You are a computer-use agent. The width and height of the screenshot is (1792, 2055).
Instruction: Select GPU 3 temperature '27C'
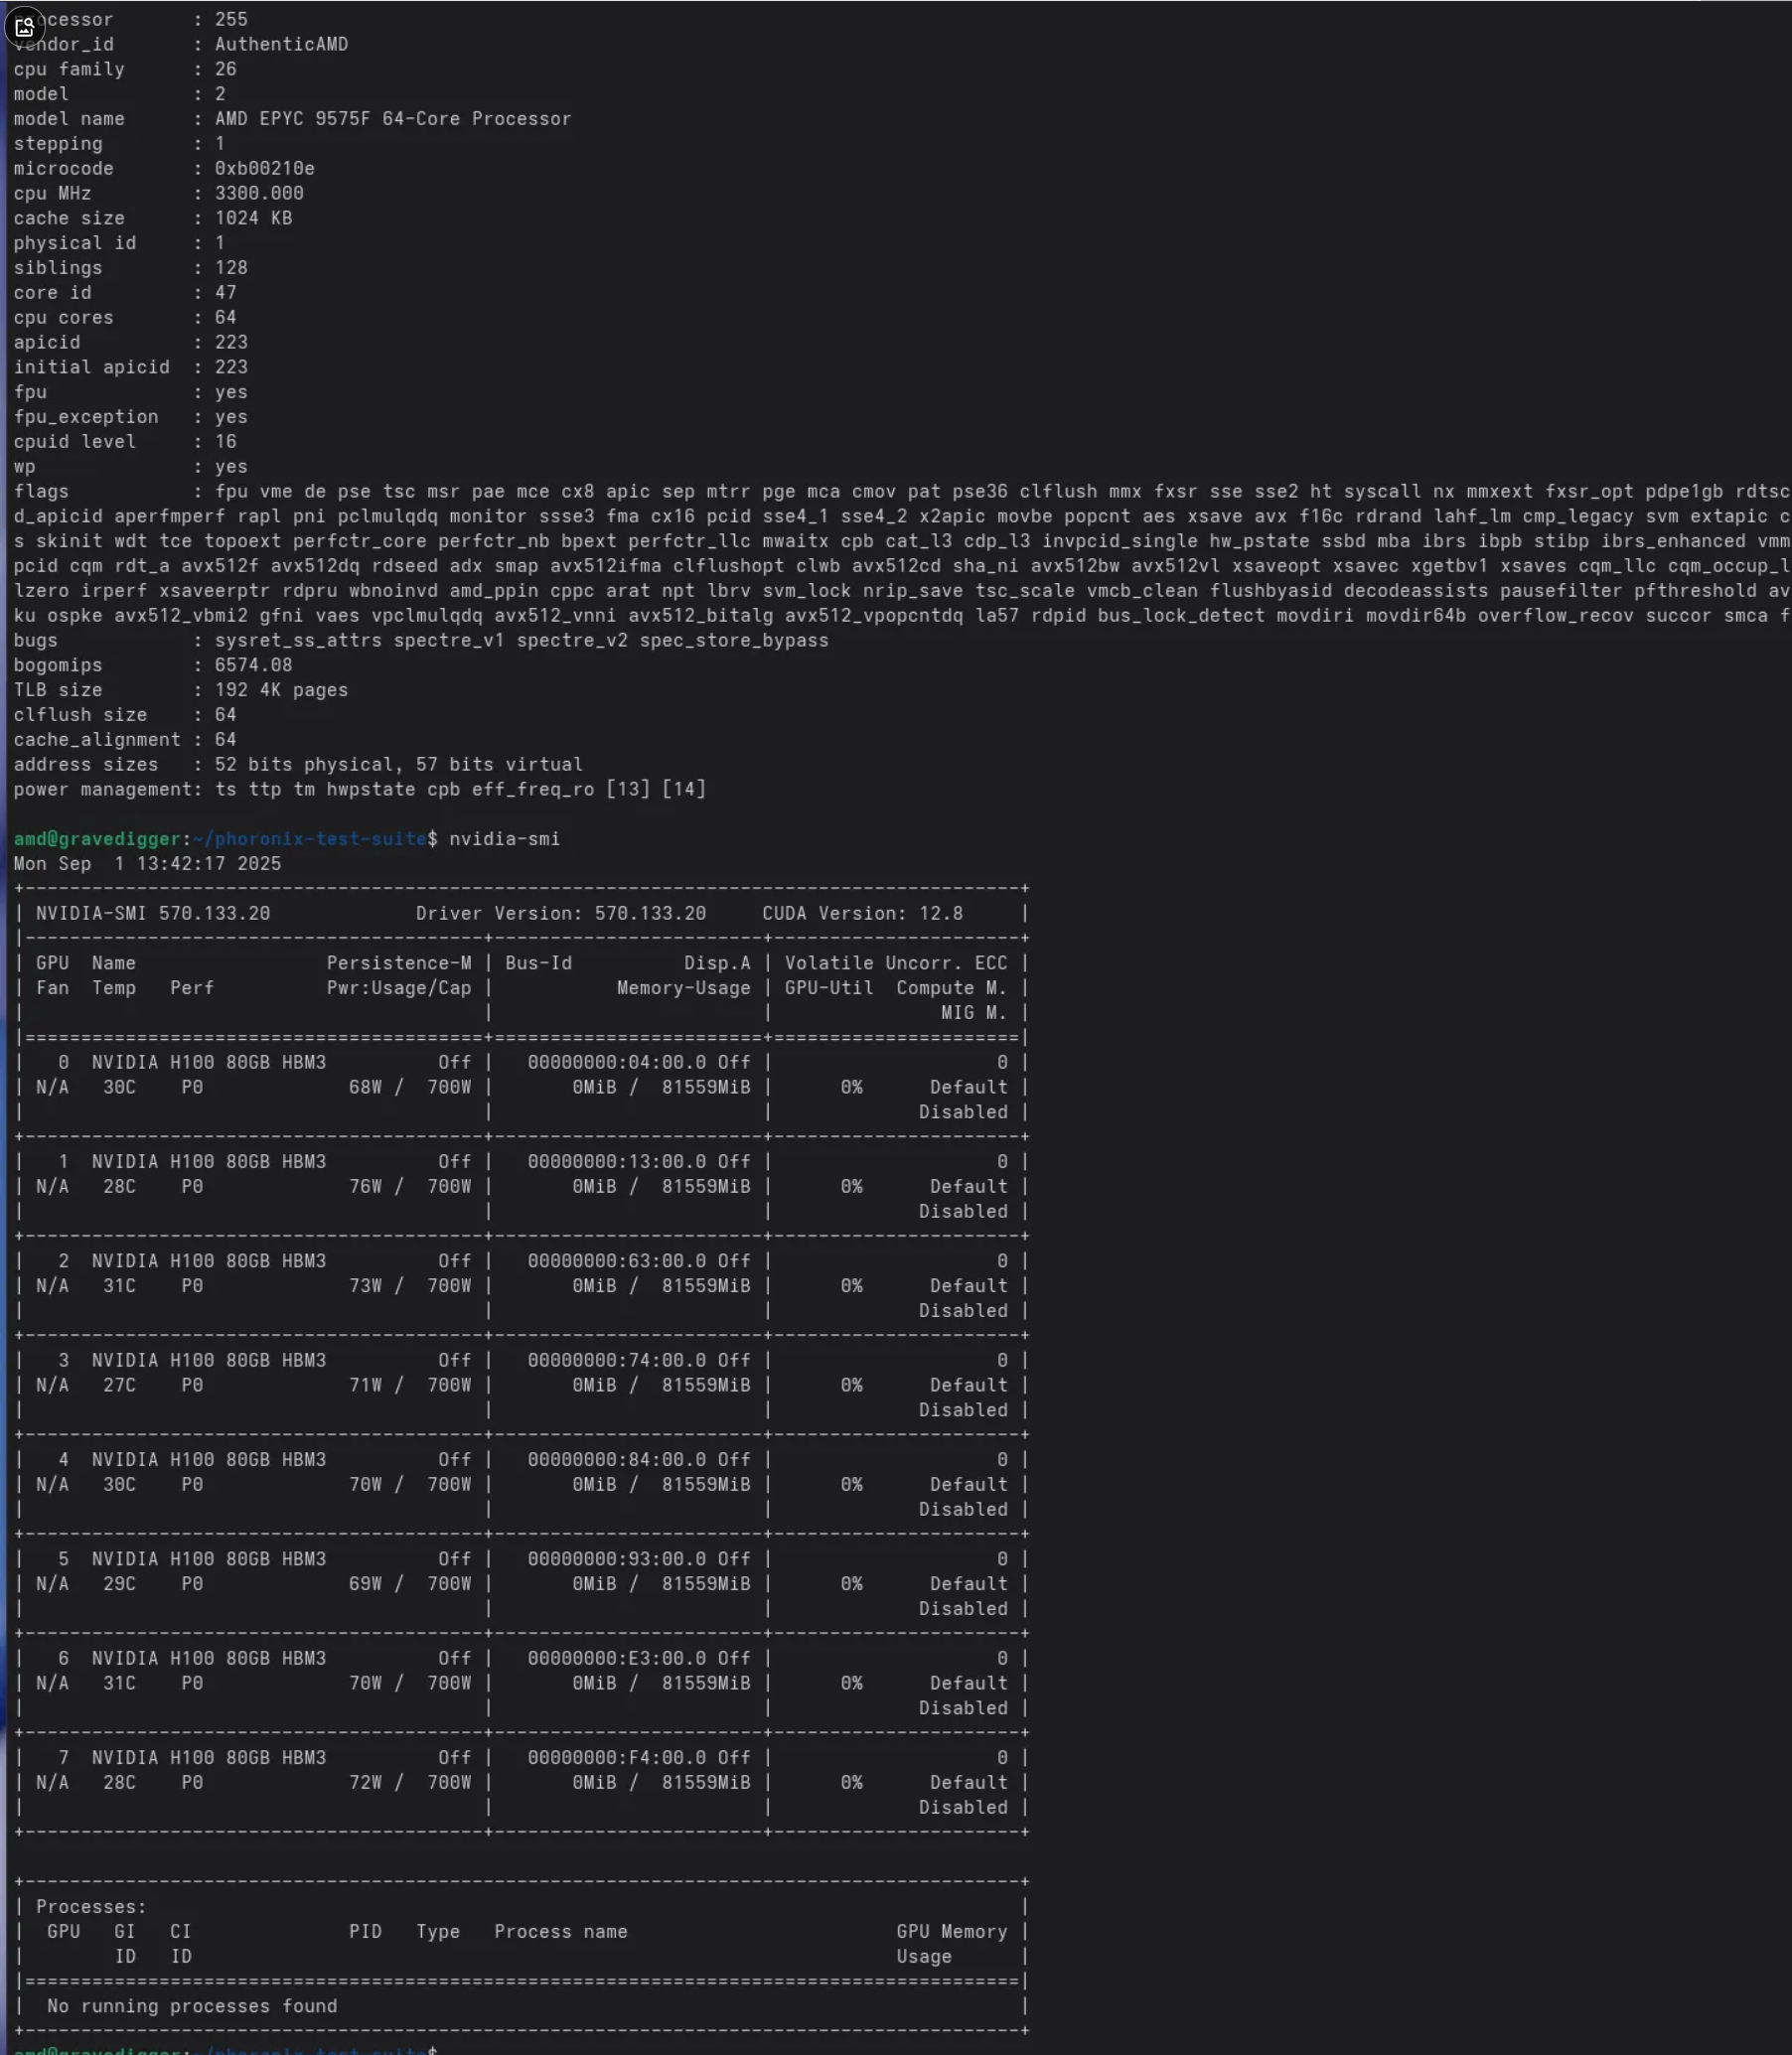(x=119, y=1385)
